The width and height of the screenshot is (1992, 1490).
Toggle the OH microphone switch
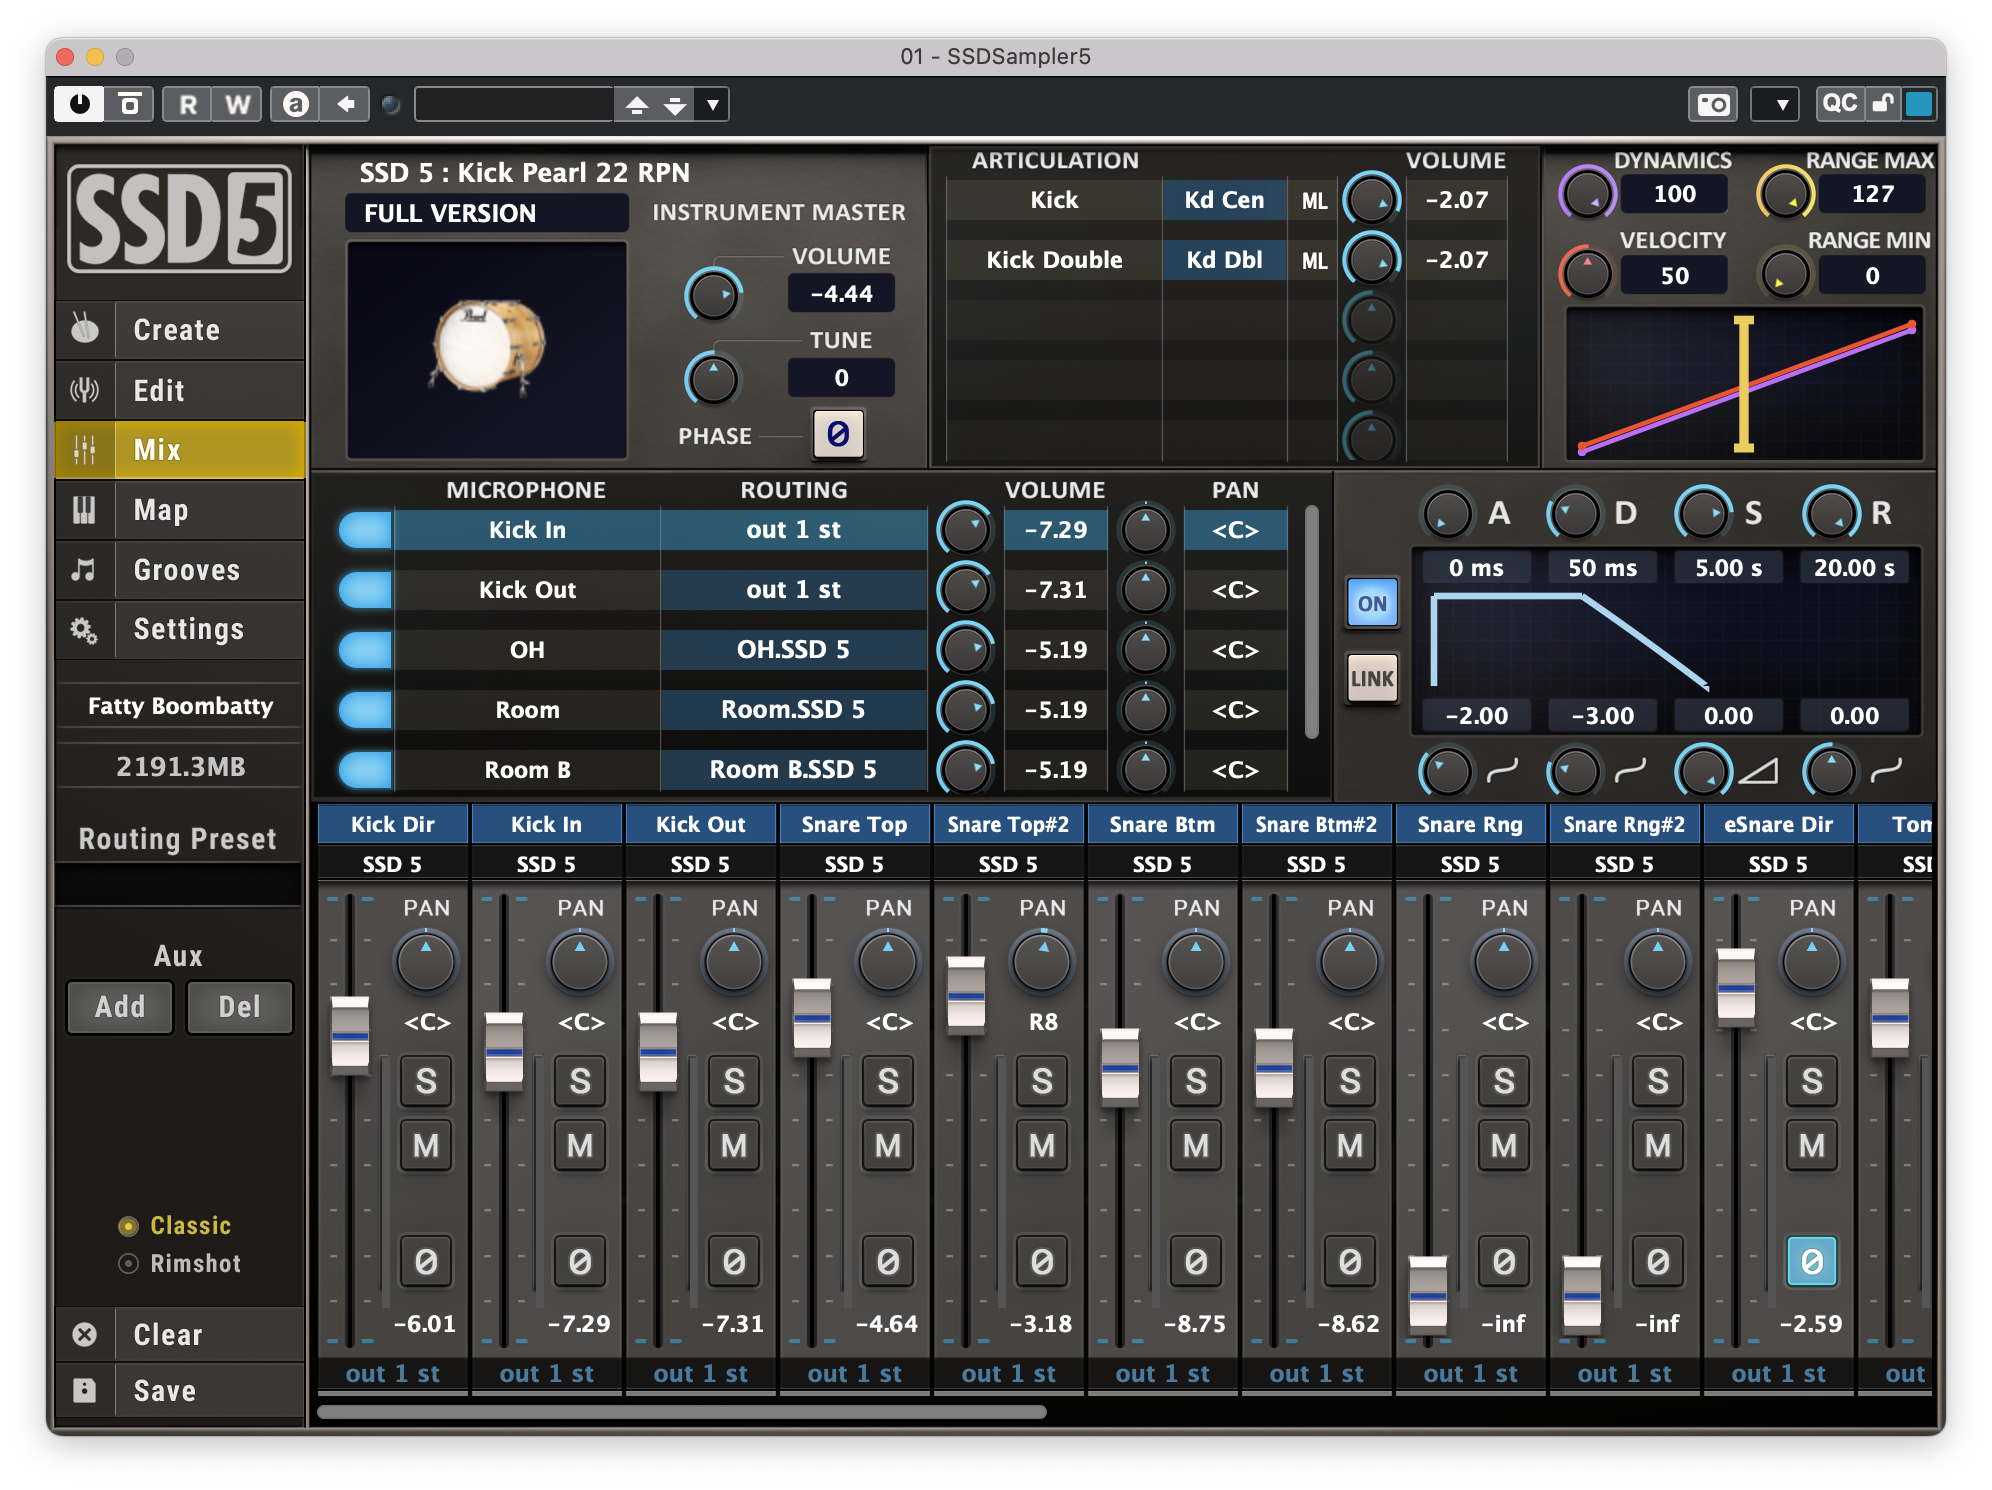[x=365, y=650]
